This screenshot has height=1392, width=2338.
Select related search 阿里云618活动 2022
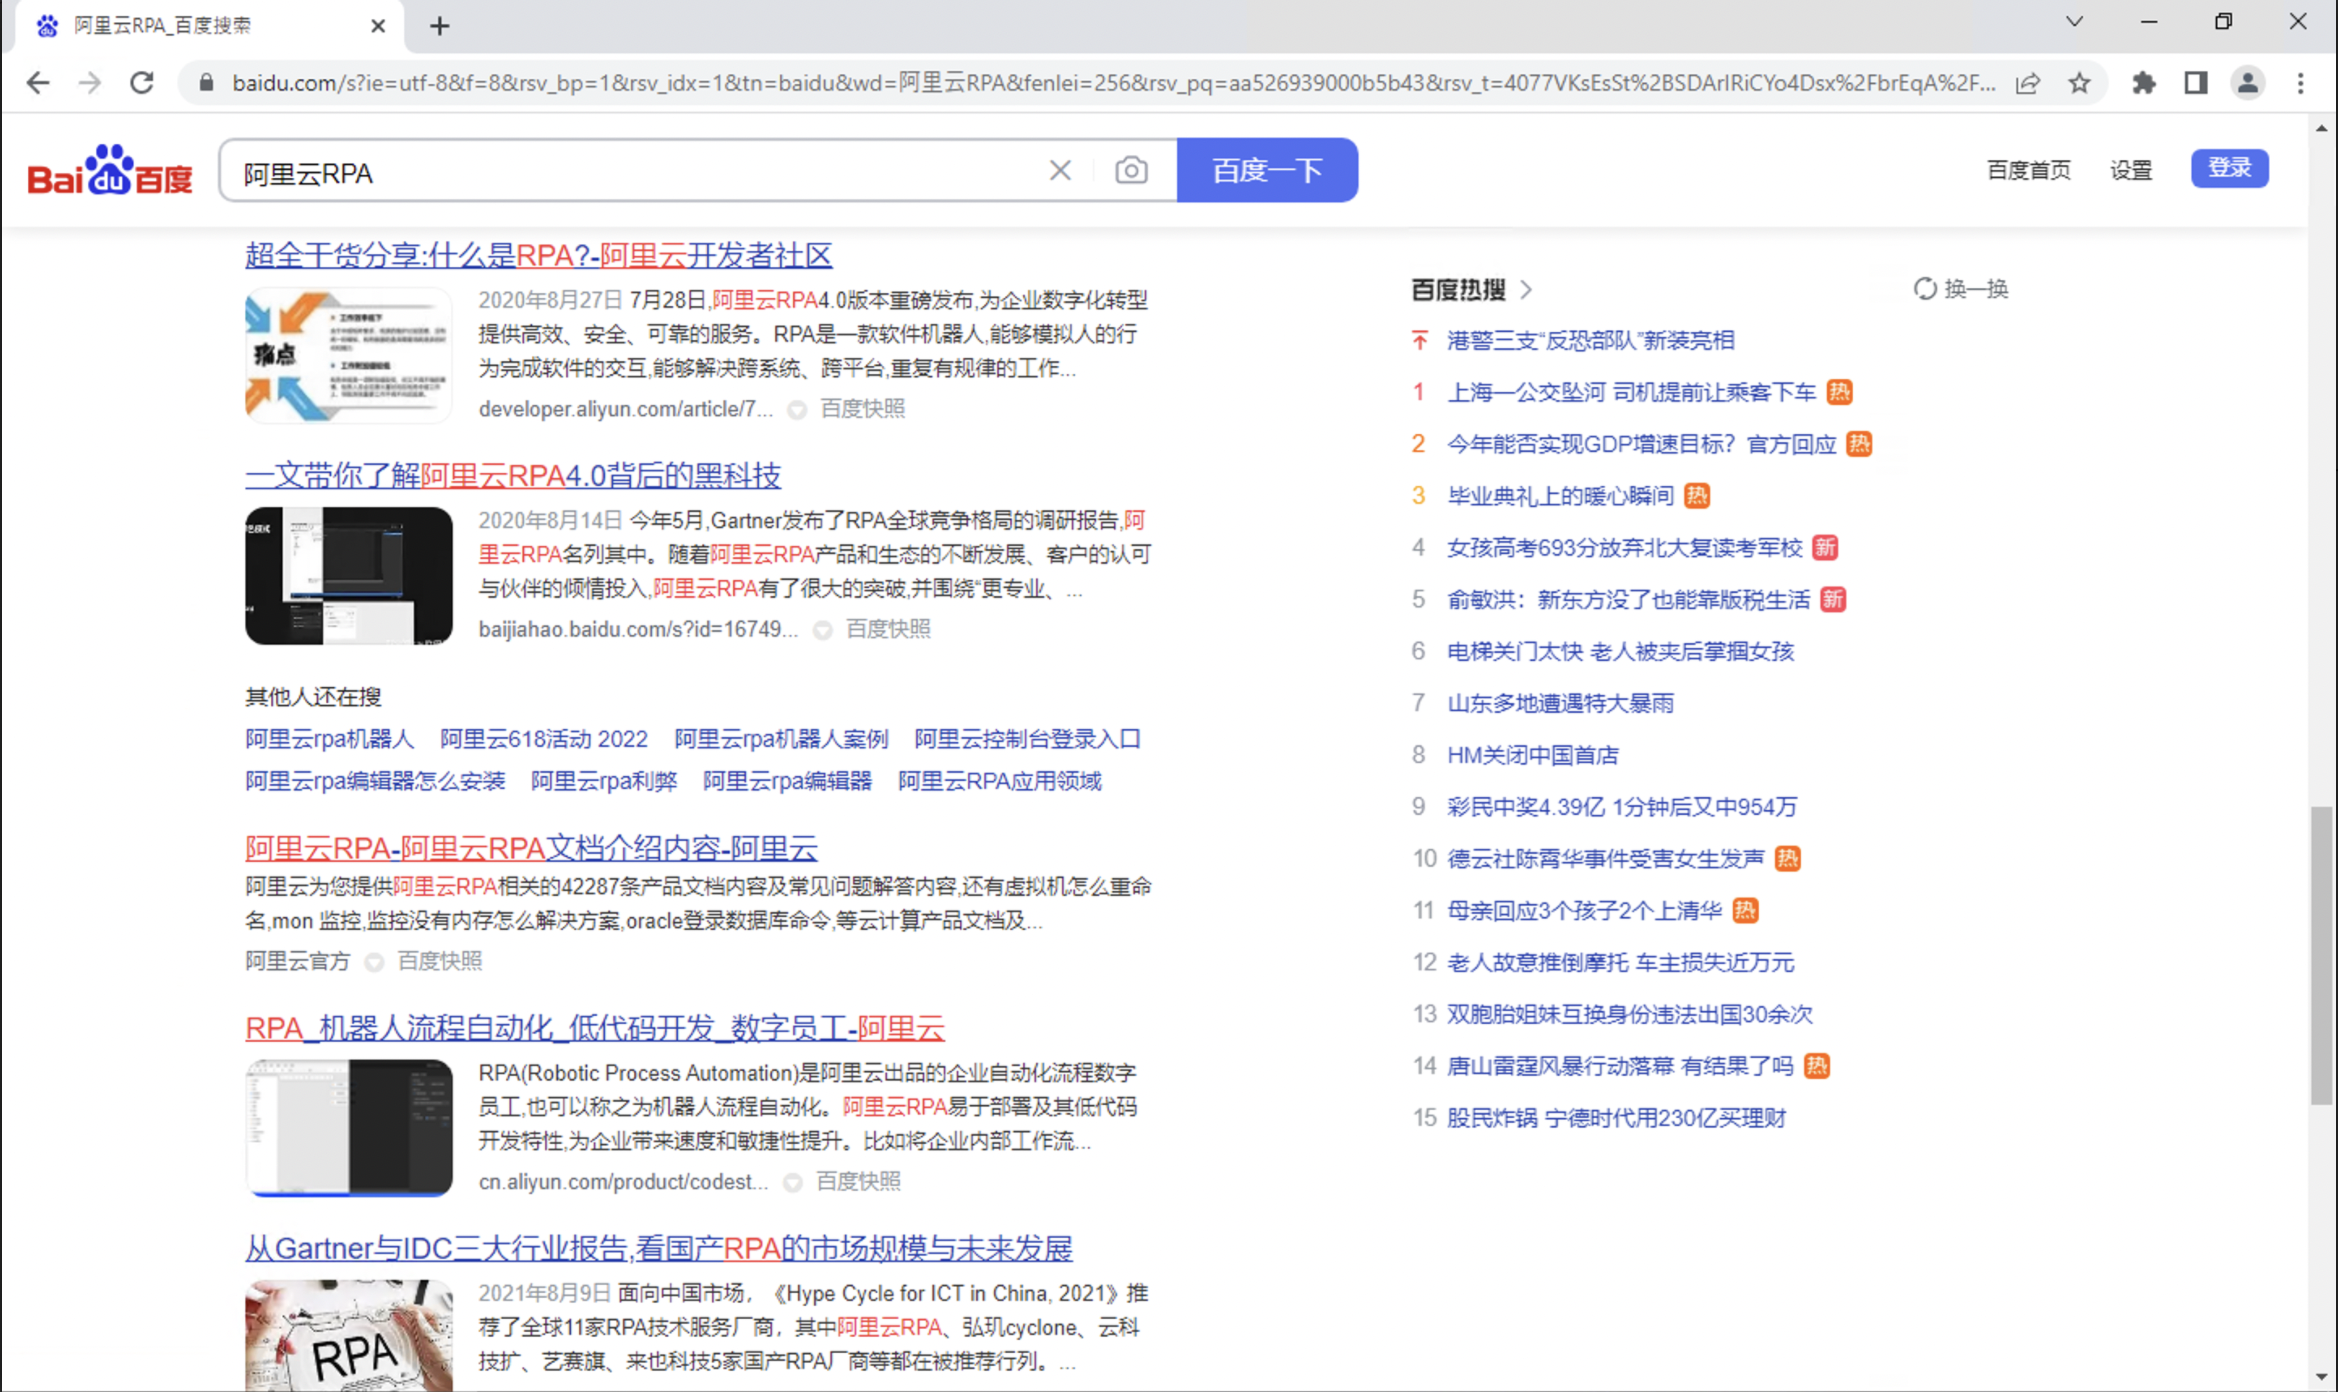point(544,739)
